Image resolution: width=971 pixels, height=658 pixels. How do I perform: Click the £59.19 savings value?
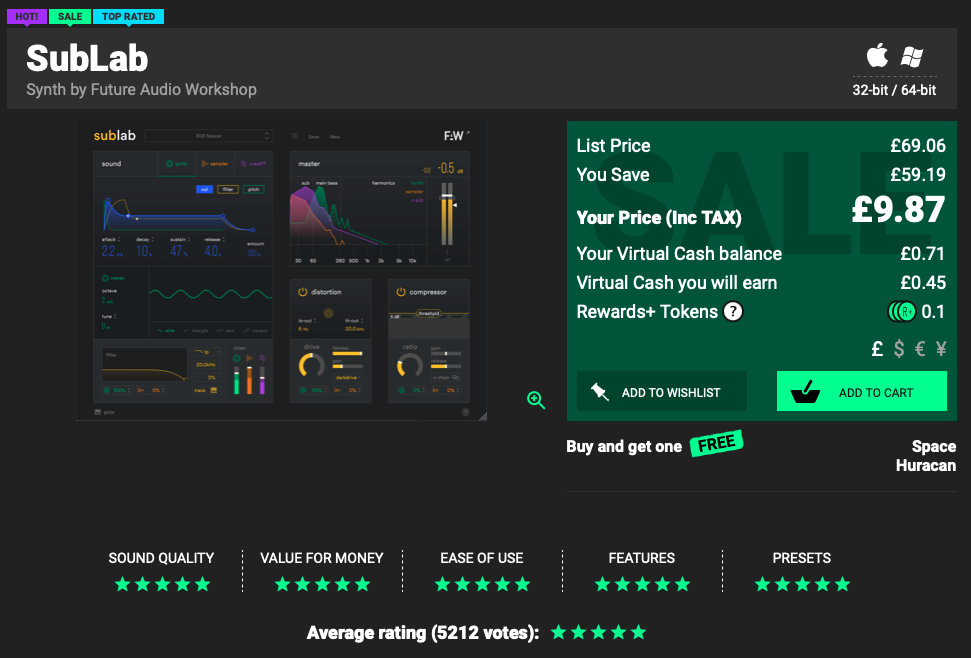click(x=918, y=175)
